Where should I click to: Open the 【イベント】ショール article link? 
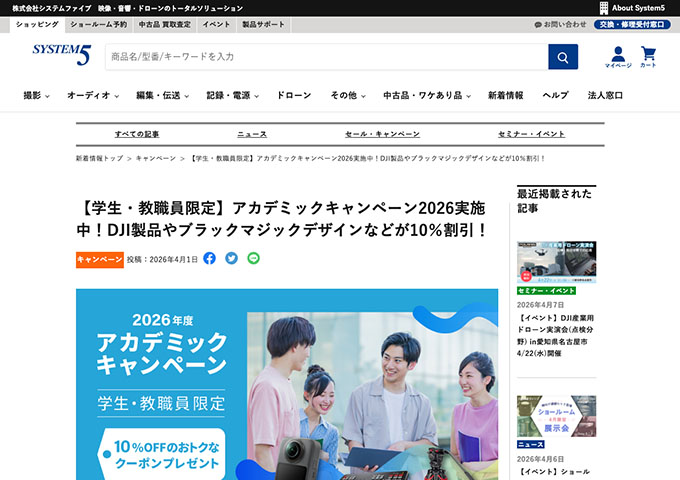click(x=553, y=472)
